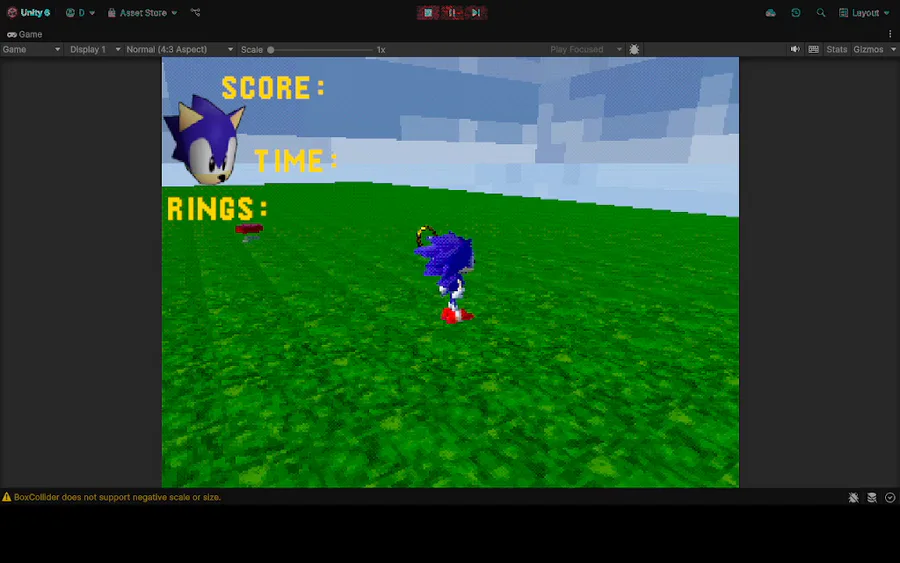
Task: Toggle Gizmos in Game view
Action: pyautogui.click(x=868, y=49)
